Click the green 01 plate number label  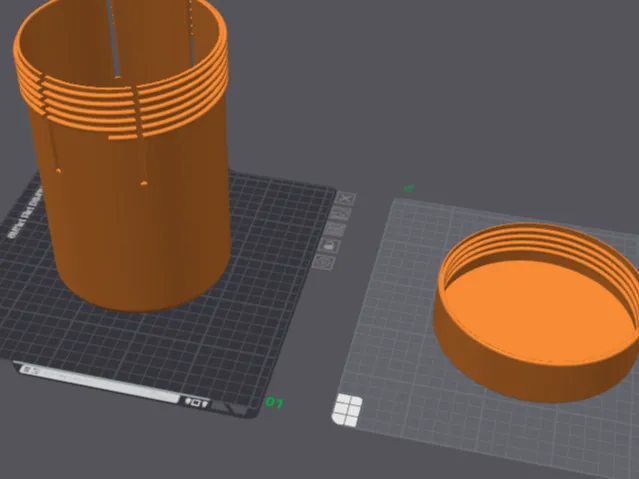pyautogui.click(x=274, y=403)
